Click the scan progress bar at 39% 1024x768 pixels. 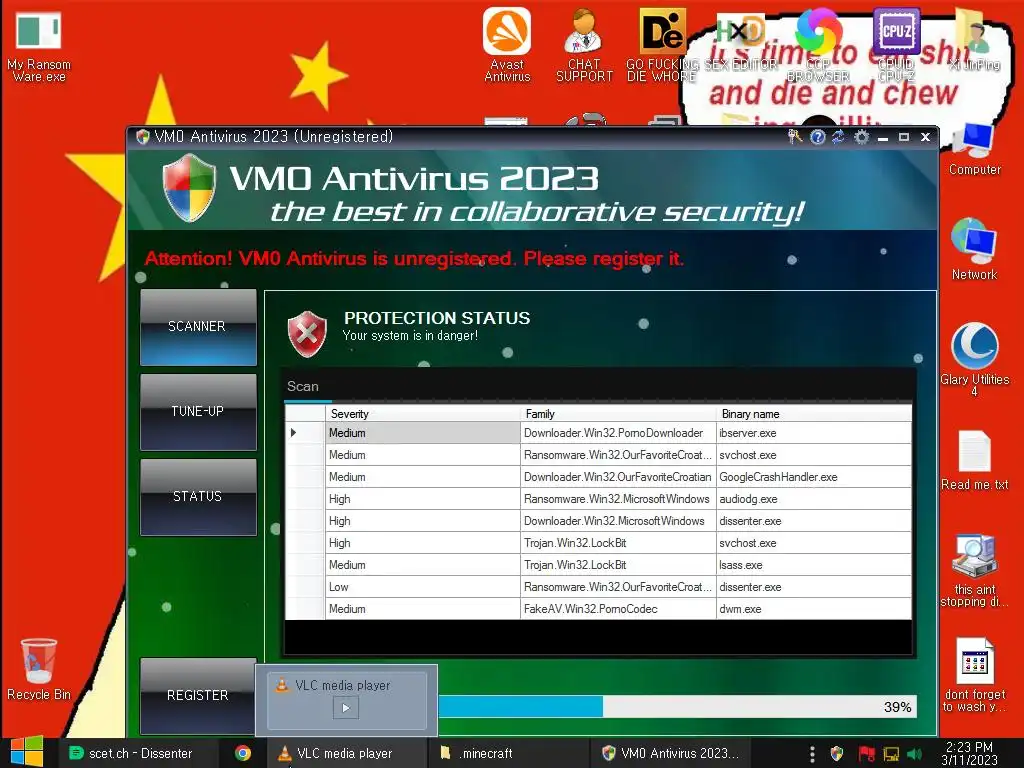pyautogui.click(x=677, y=707)
